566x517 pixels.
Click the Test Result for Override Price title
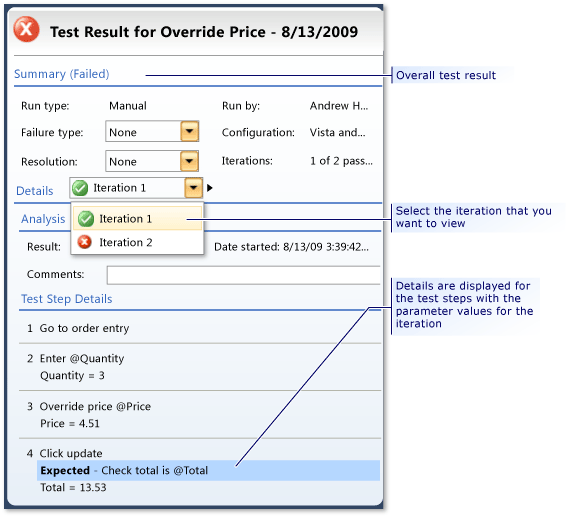pyautogui.click(x=204, y=32)
